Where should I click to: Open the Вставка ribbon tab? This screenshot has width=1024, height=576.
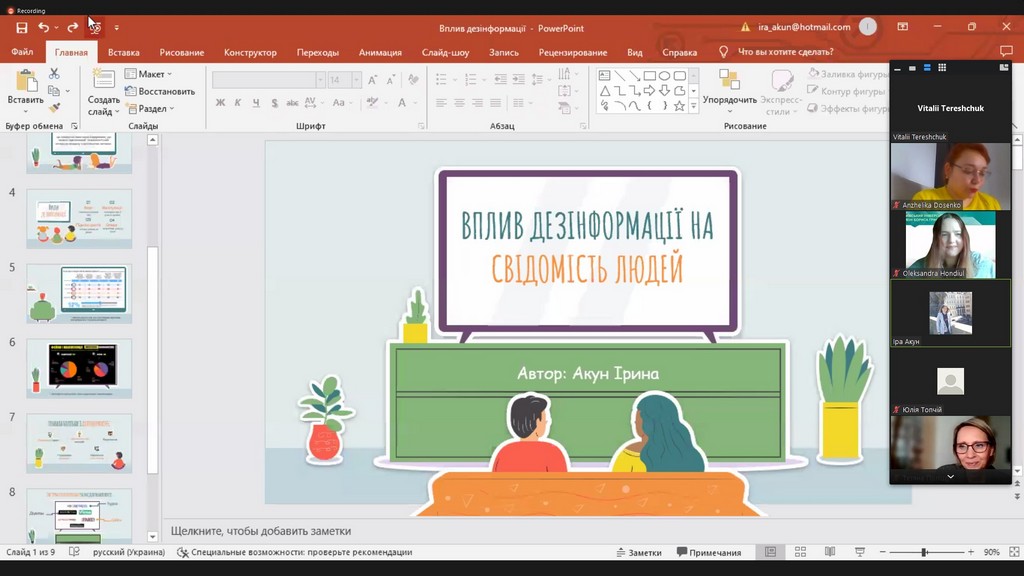click(x=123, y=52)
